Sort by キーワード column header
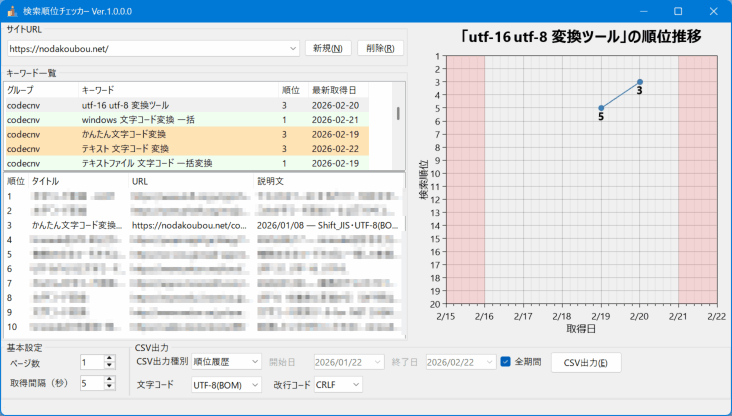This screenshot has width=732, height=416. pos(178,90)
